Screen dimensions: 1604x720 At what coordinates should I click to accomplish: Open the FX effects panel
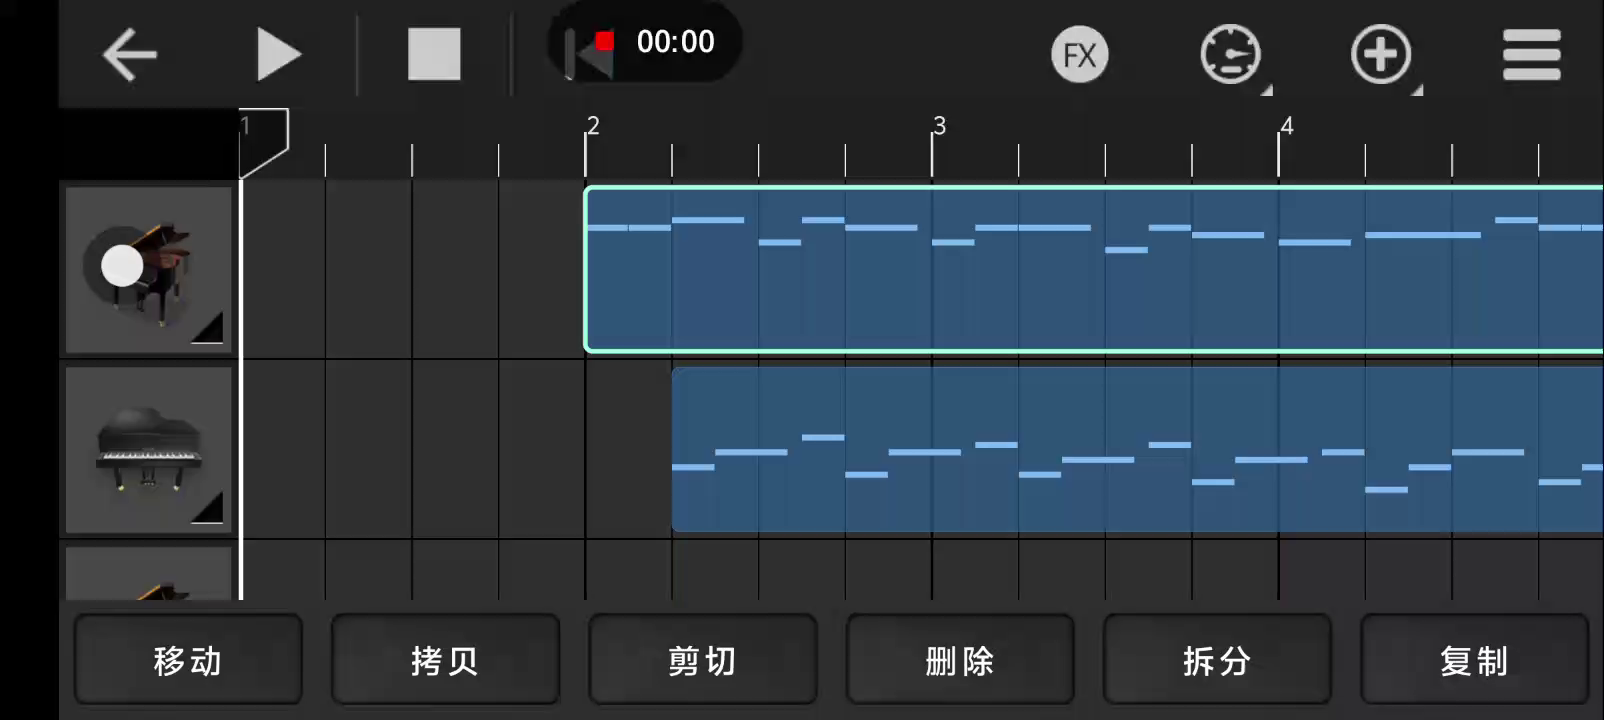[1079, 55]
